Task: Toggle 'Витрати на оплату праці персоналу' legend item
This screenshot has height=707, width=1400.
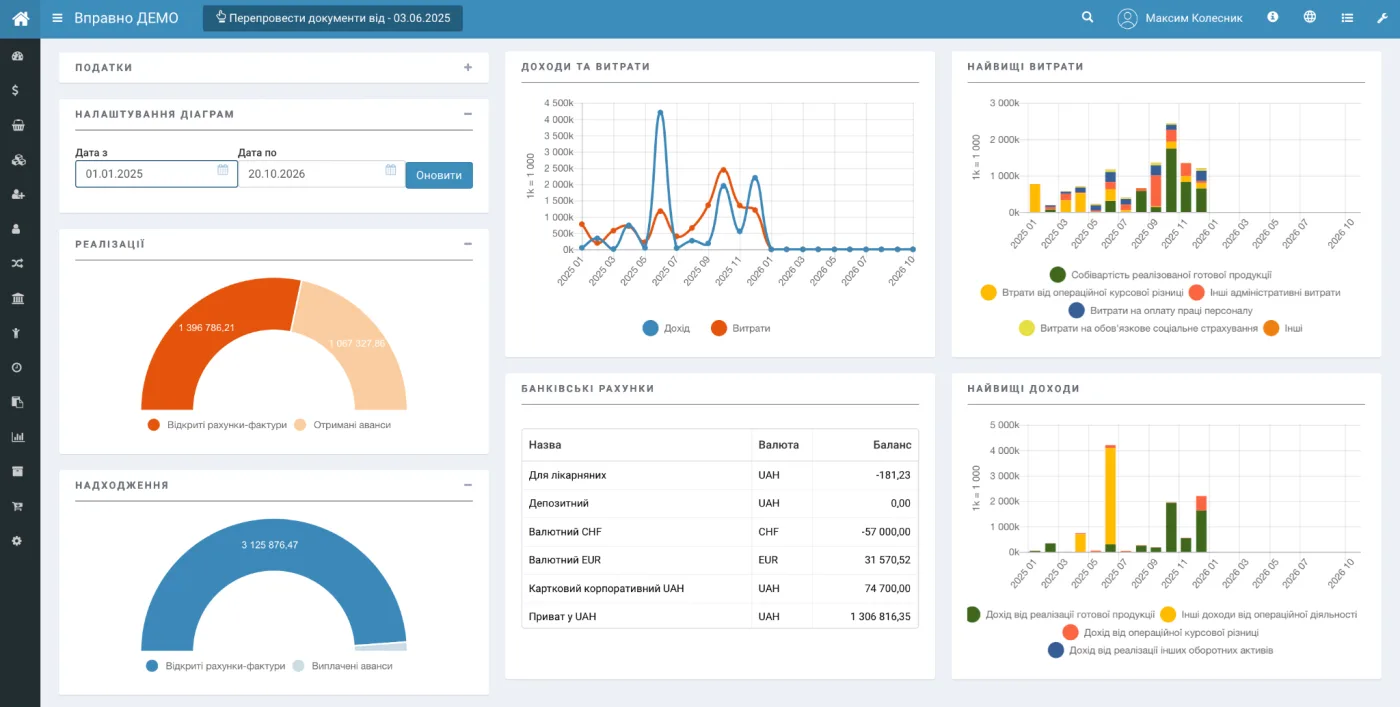Action: point(1160,310)
